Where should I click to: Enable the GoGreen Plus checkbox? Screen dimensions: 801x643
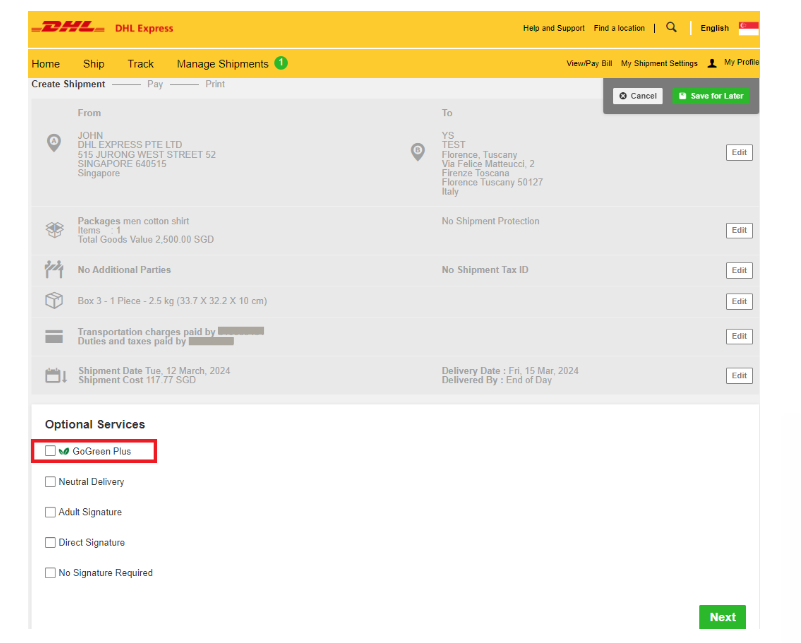[x=50, y=450]
